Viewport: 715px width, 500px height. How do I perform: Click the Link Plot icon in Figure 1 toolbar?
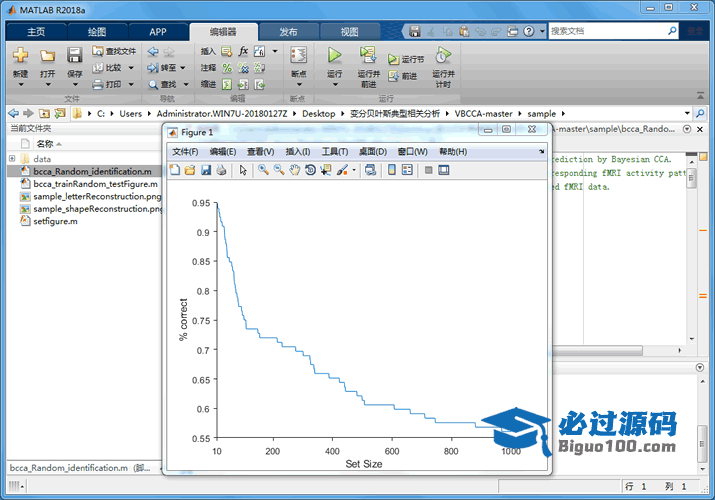click(x=370, y=170)
